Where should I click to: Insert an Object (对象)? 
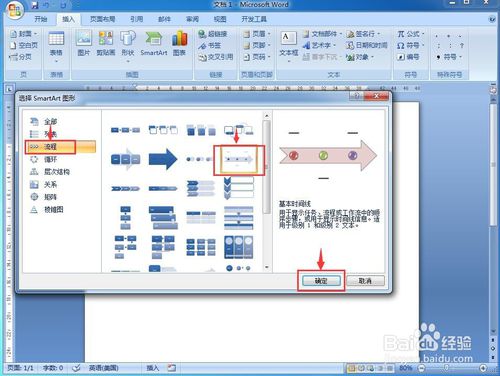(x=360, y=57)
